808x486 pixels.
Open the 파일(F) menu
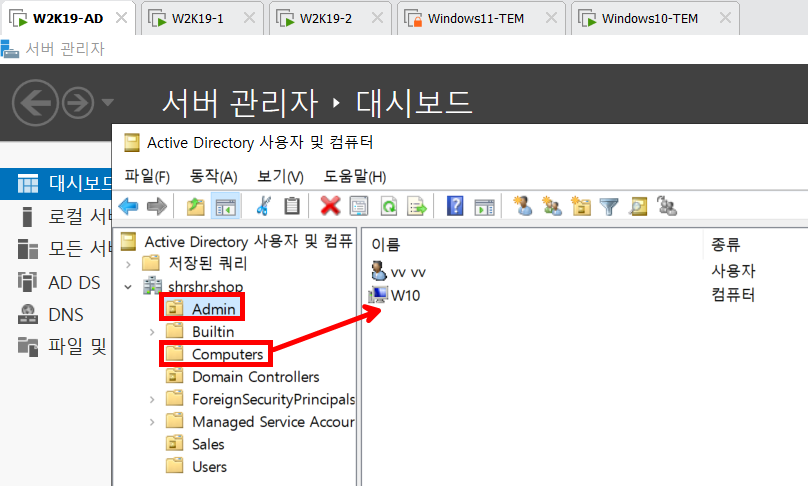[147, 176]
